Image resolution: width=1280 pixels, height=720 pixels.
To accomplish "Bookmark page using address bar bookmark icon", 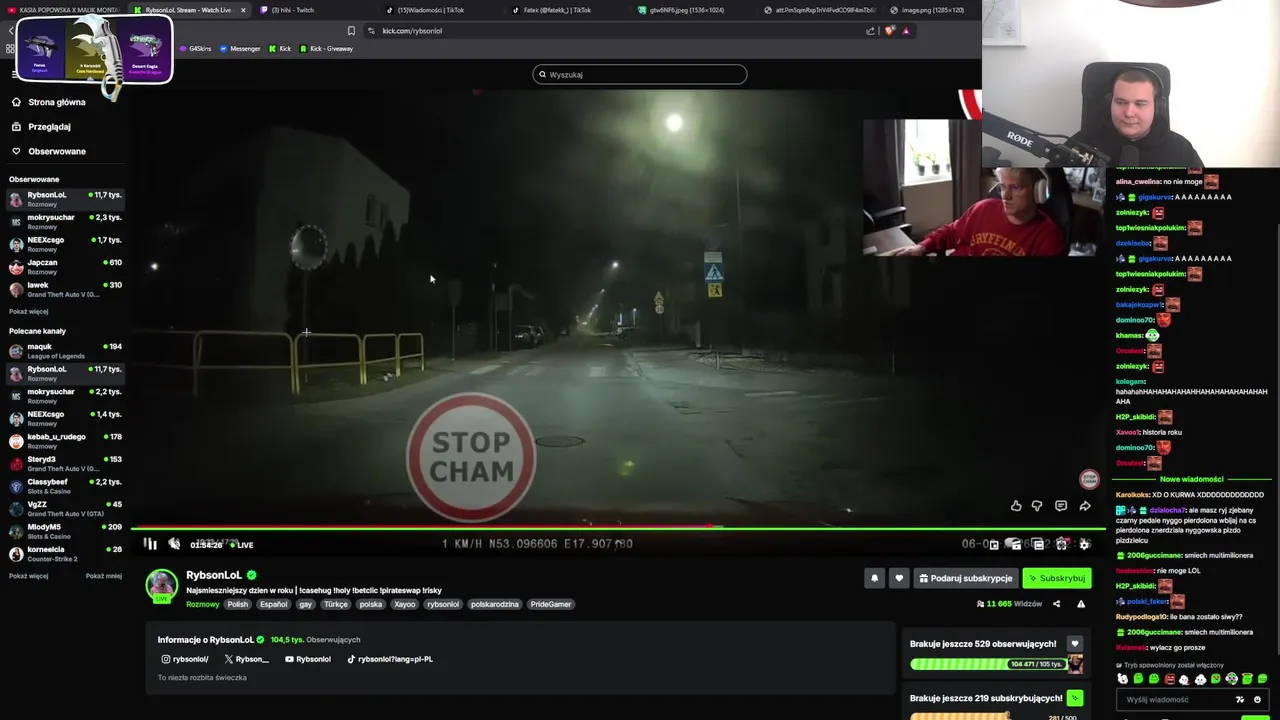I will click(x=351, y=31).
